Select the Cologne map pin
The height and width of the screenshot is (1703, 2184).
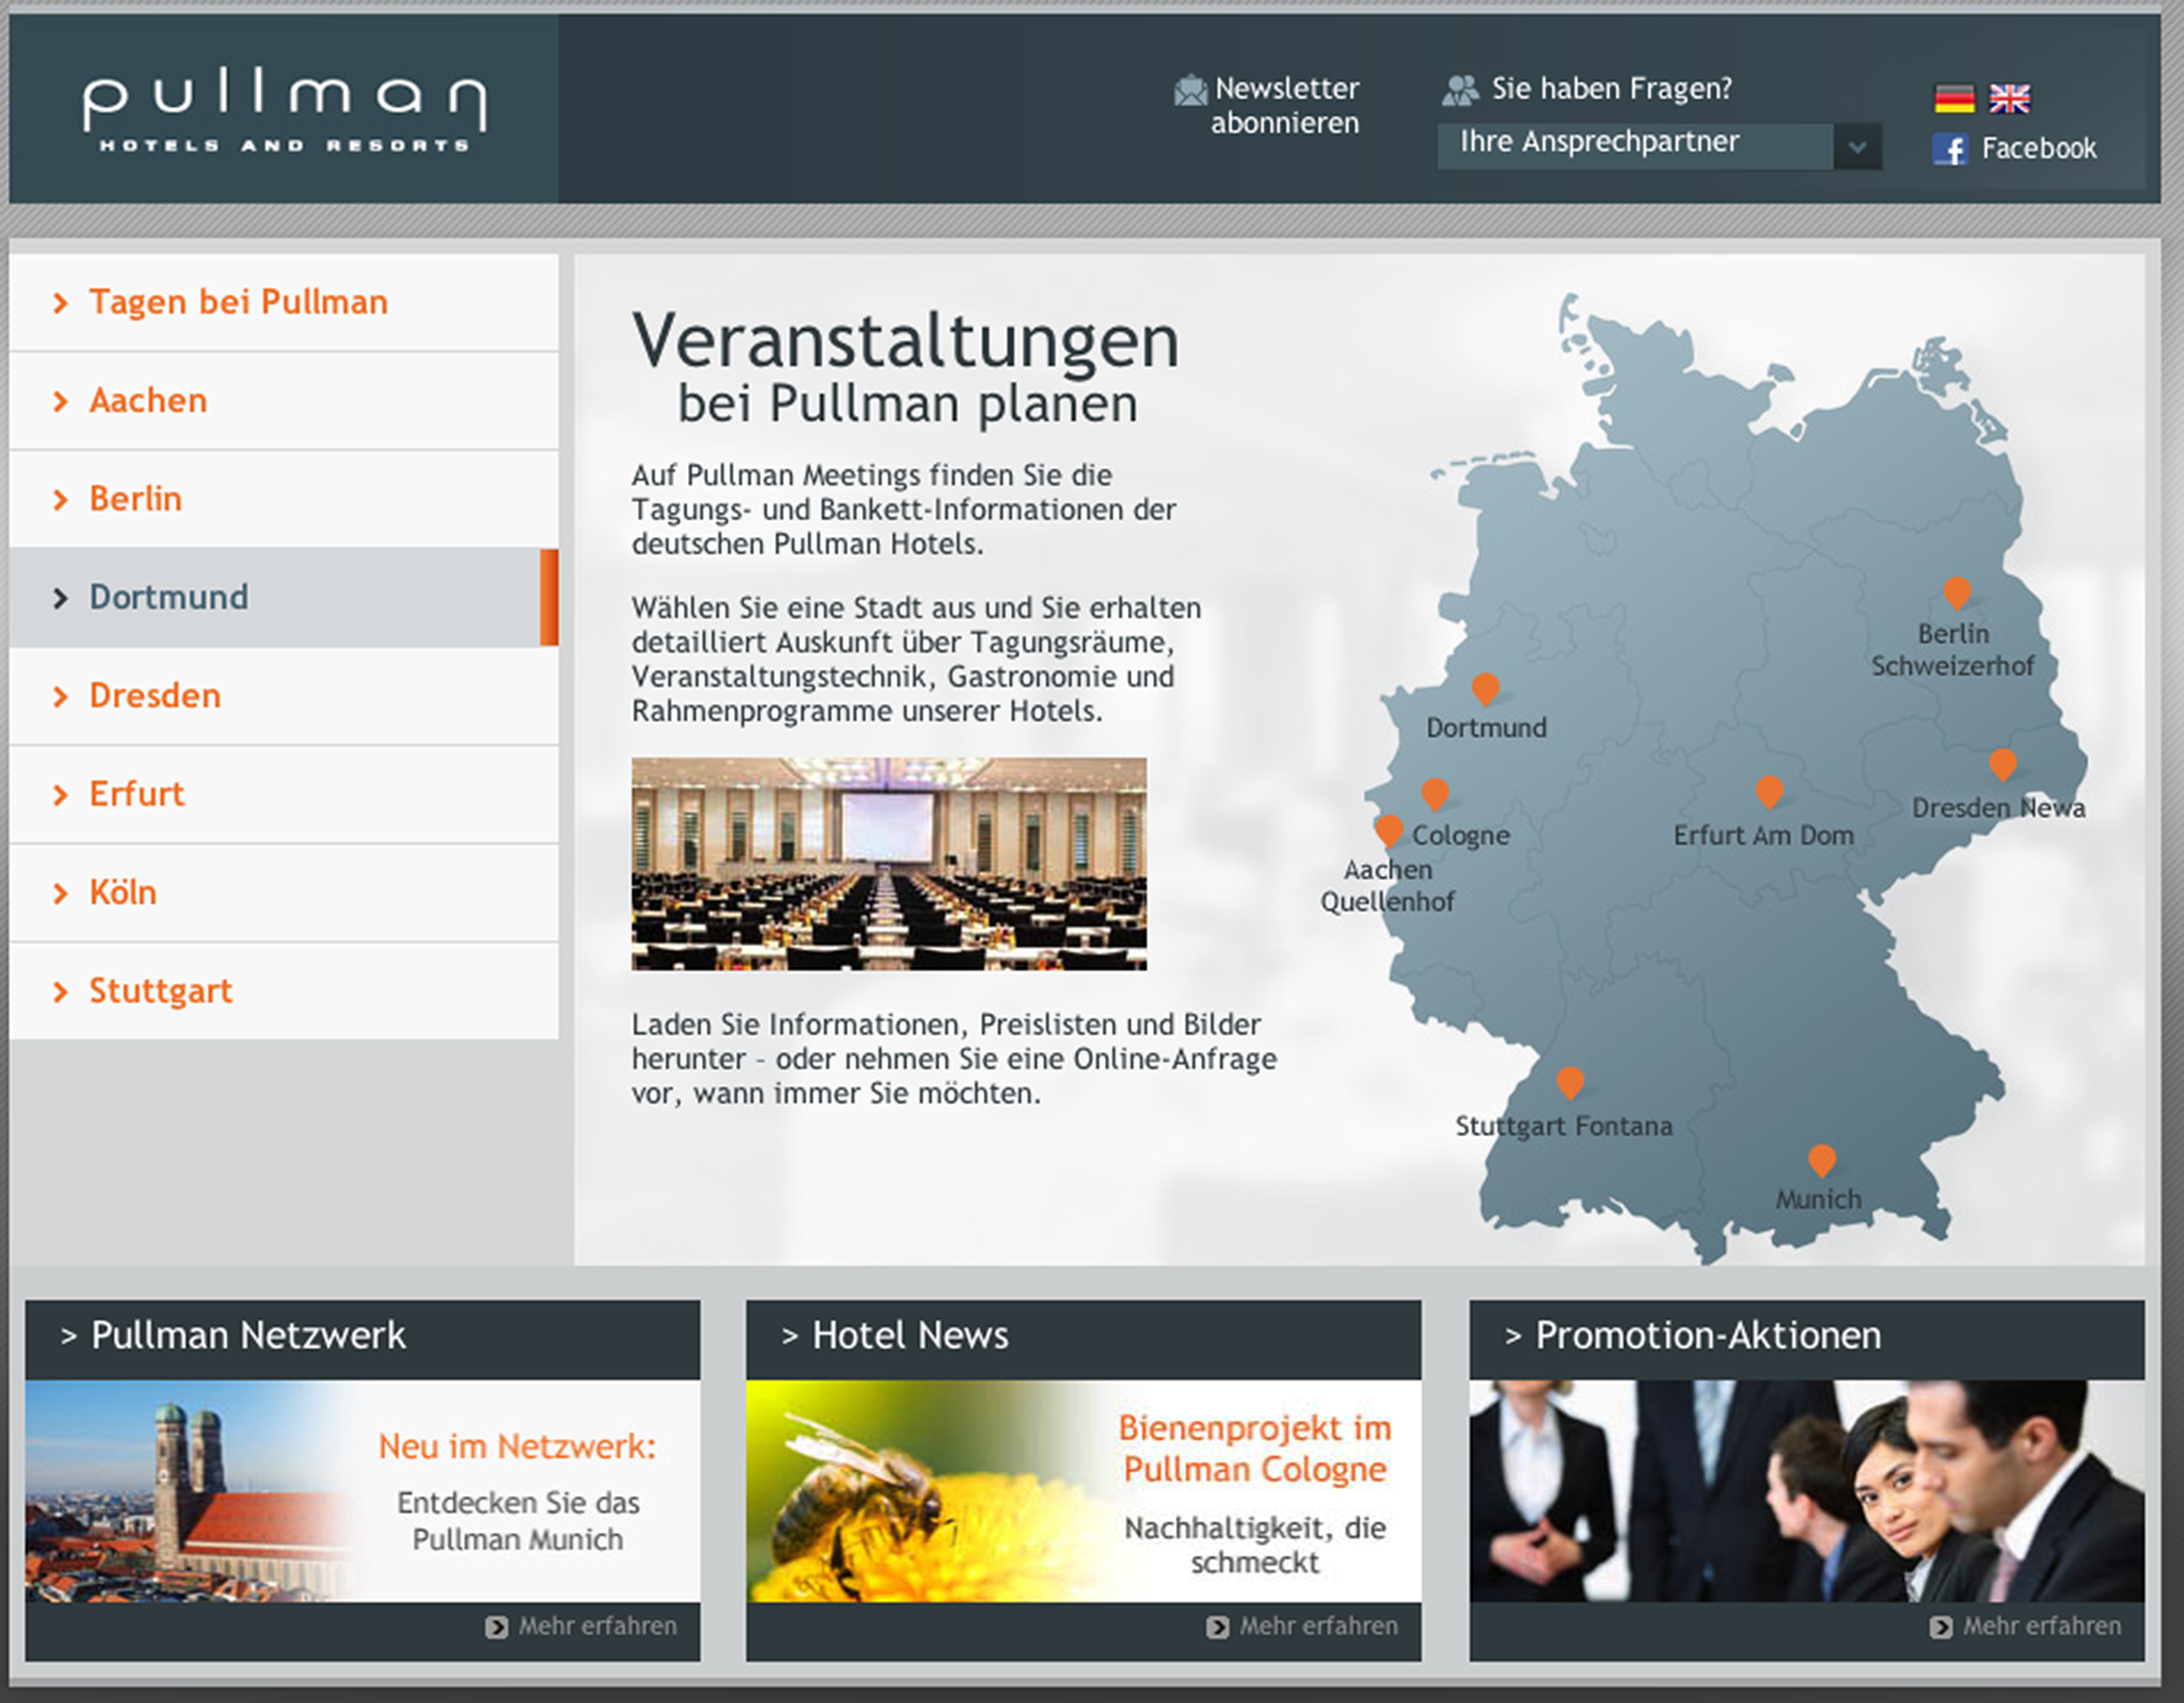point(1435,795)
